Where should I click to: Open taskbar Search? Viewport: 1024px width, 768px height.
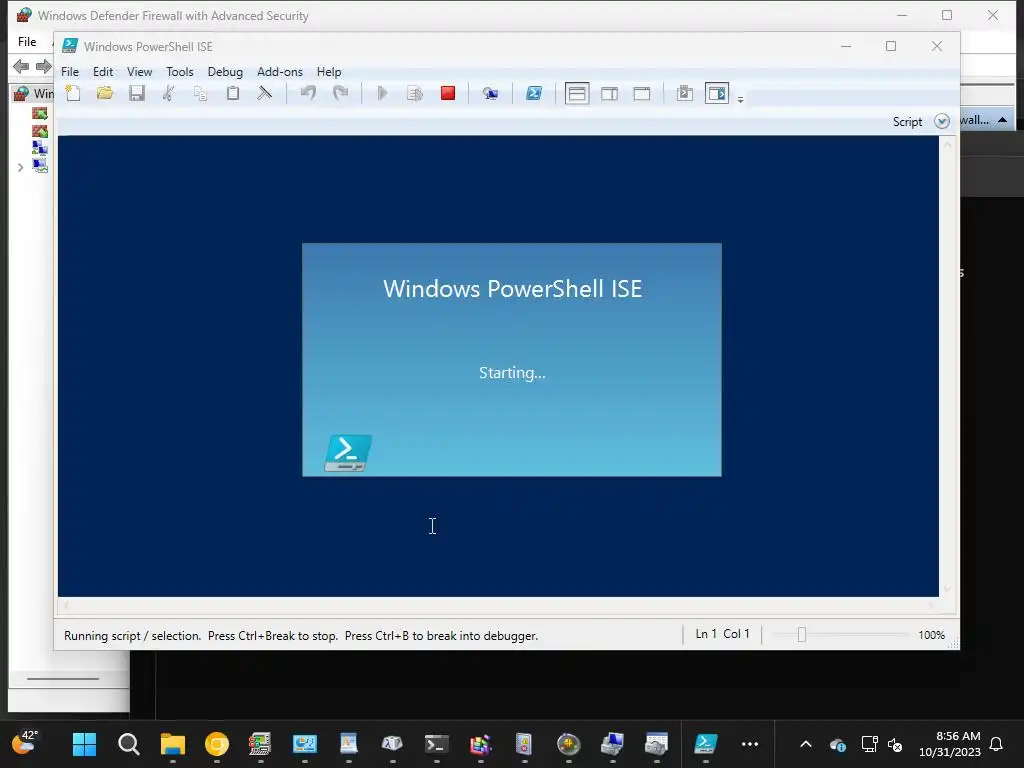point(129,744)
